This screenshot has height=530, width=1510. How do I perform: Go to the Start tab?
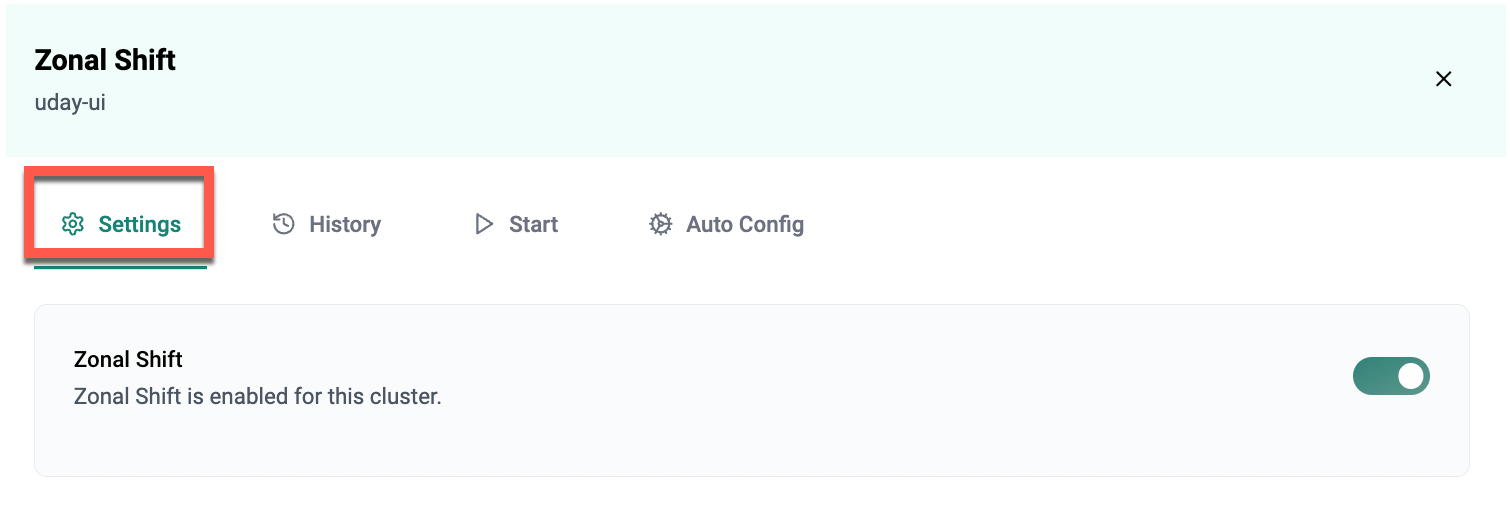533,224
